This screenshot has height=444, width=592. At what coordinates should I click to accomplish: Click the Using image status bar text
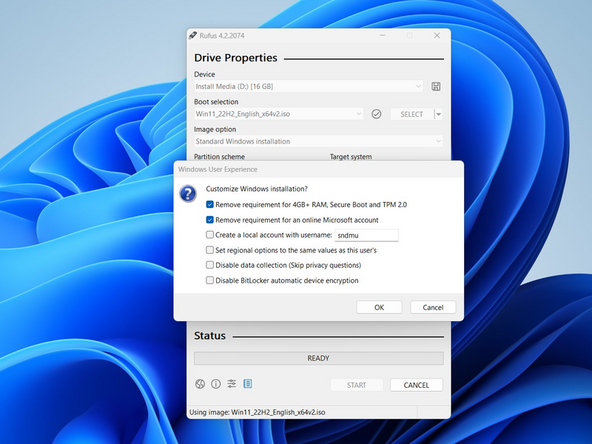(257, 412)
